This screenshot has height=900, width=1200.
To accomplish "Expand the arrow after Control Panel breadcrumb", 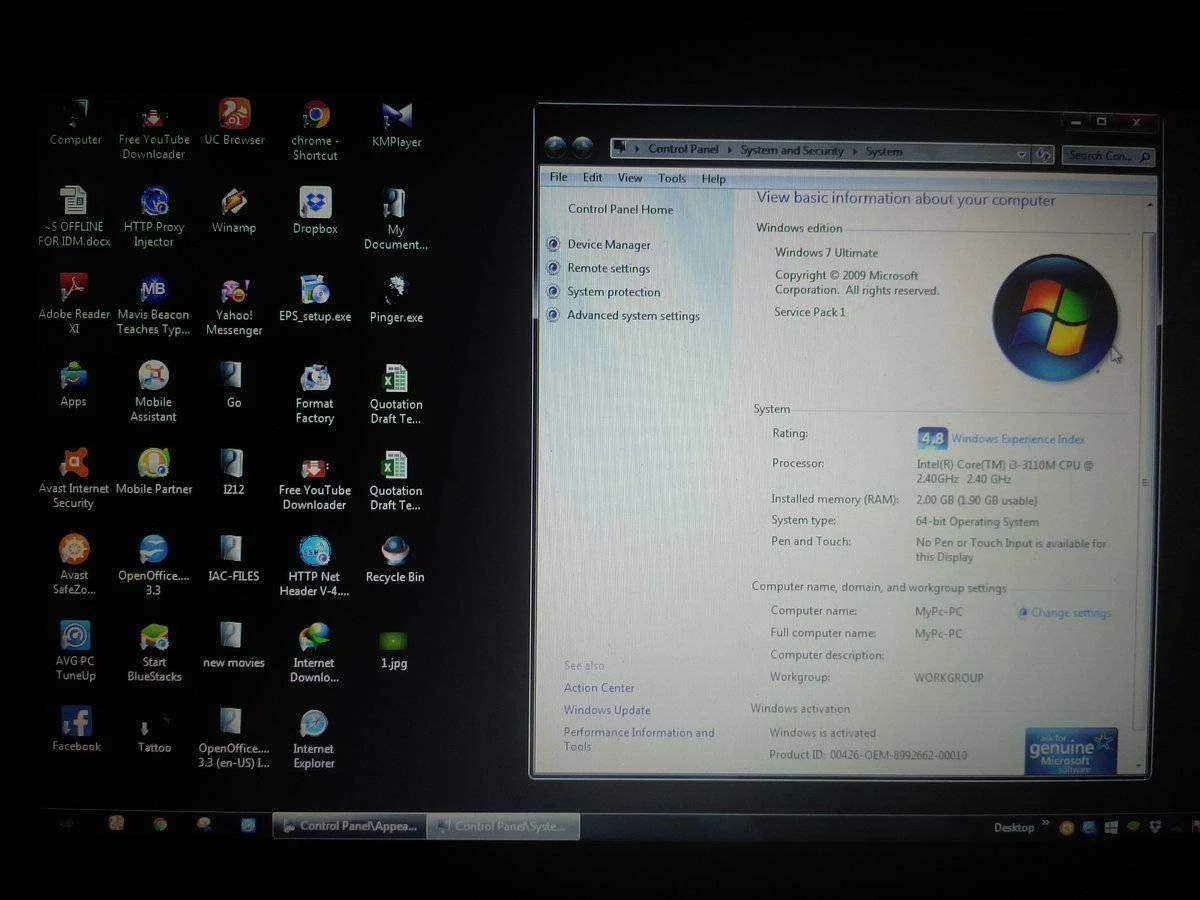I will pyautogui.click(x=730, y=150).
